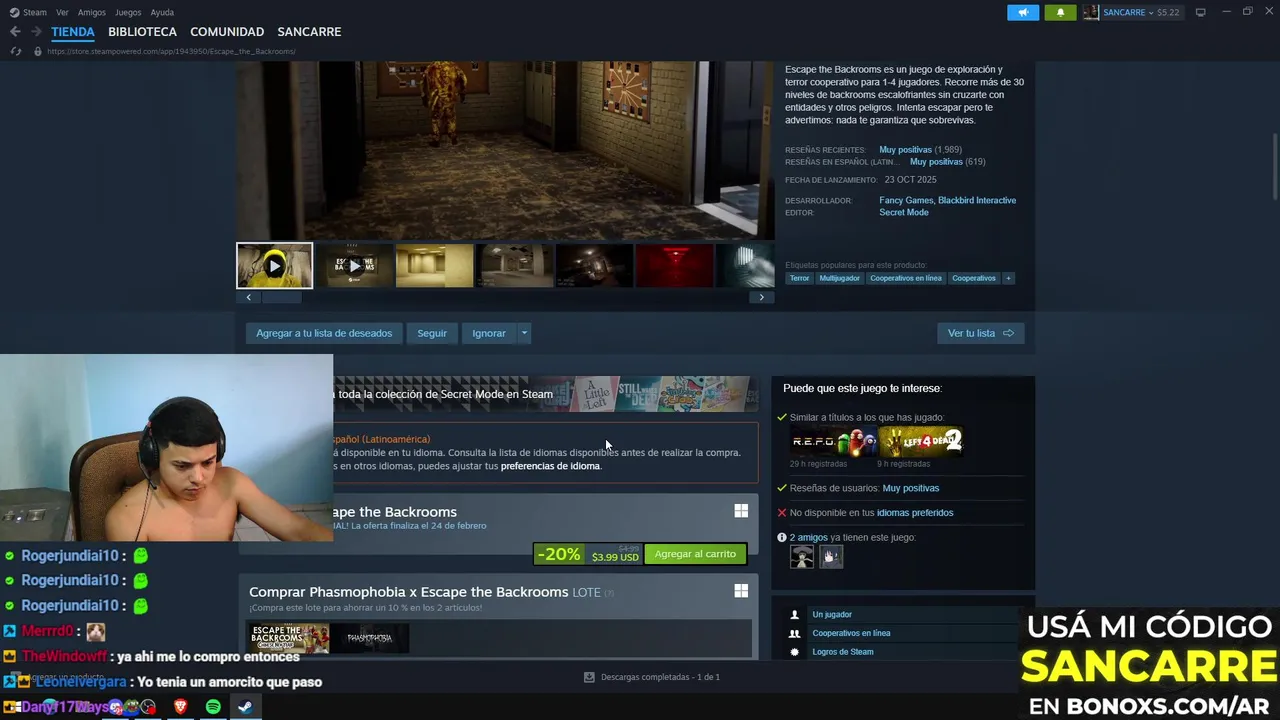The width and height of the screenshot is (1280, 720).
Task: Open the R.E.P.O. similar game thumbnail
Action: pyautogui.click(x=834, y=441)
